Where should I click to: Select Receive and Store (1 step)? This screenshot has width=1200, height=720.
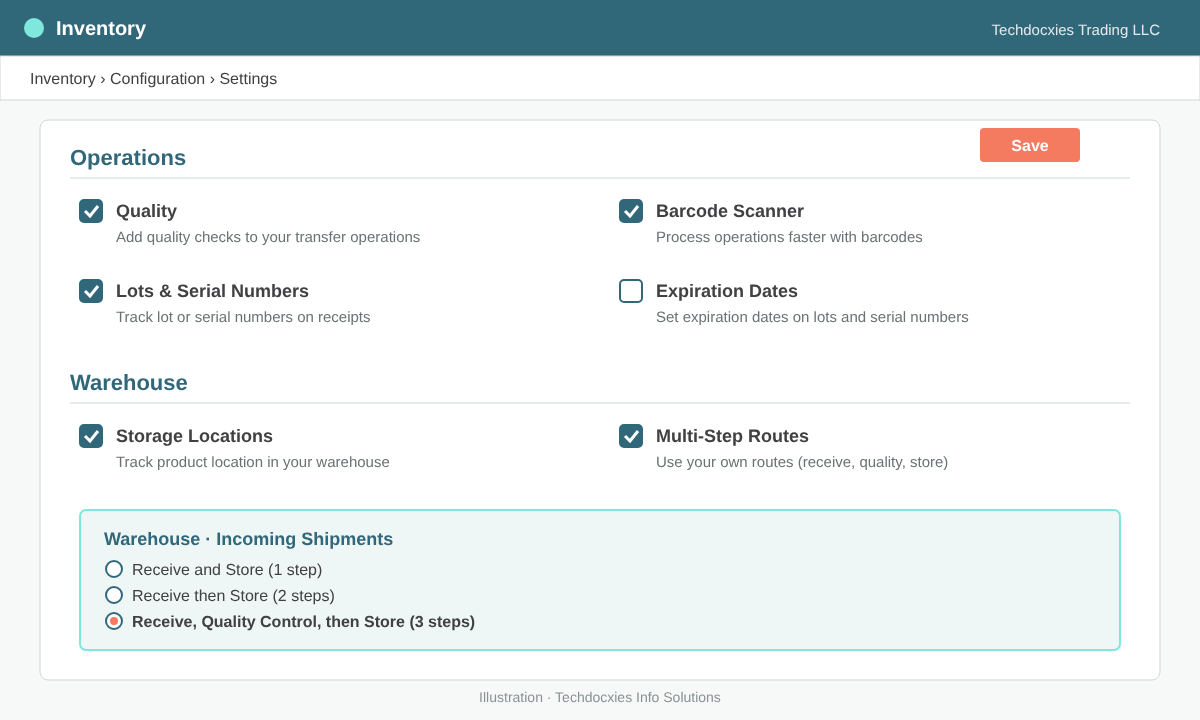point(114,569)
